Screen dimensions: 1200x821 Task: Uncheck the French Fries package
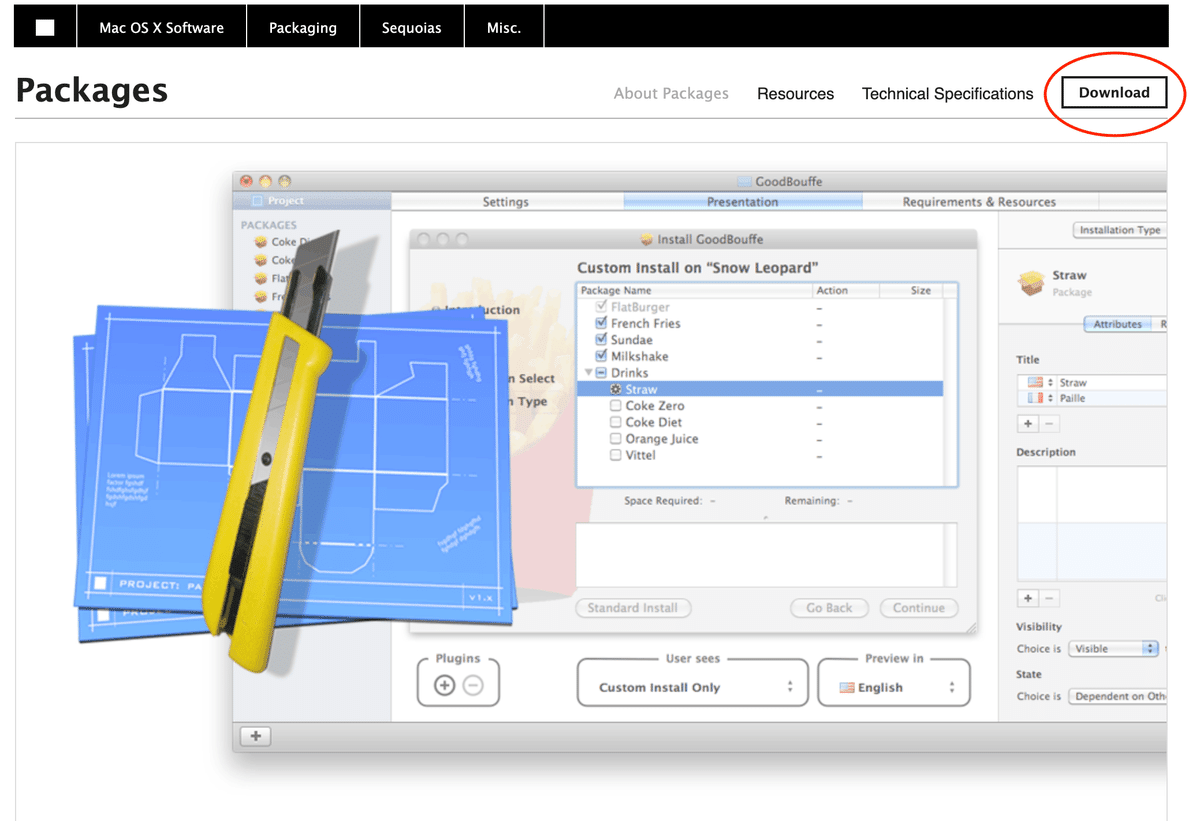[x=600, y=323]
